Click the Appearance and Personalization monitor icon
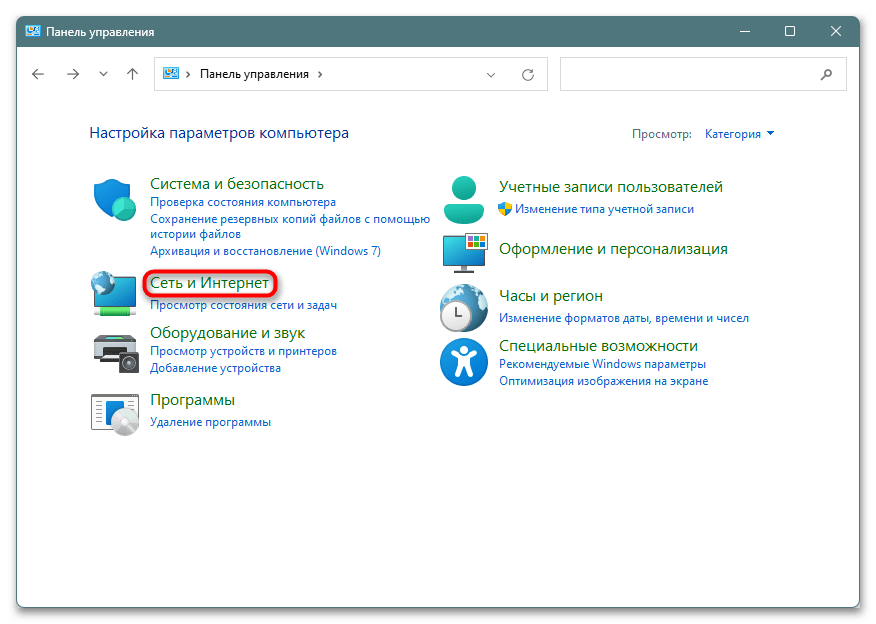Screen dimensions: 876x624 (x=465, y=253)
